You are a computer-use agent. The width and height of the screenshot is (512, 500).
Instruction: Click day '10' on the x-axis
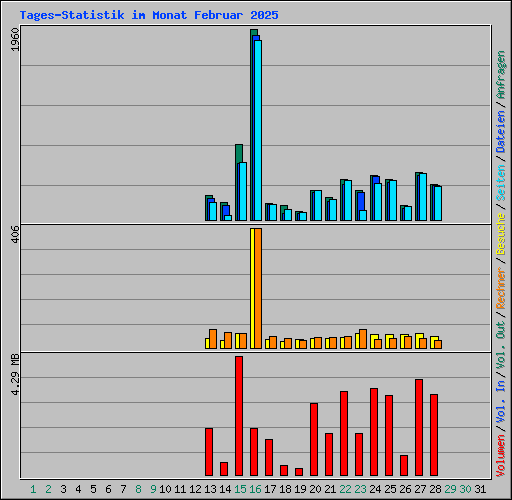point(165,489)
